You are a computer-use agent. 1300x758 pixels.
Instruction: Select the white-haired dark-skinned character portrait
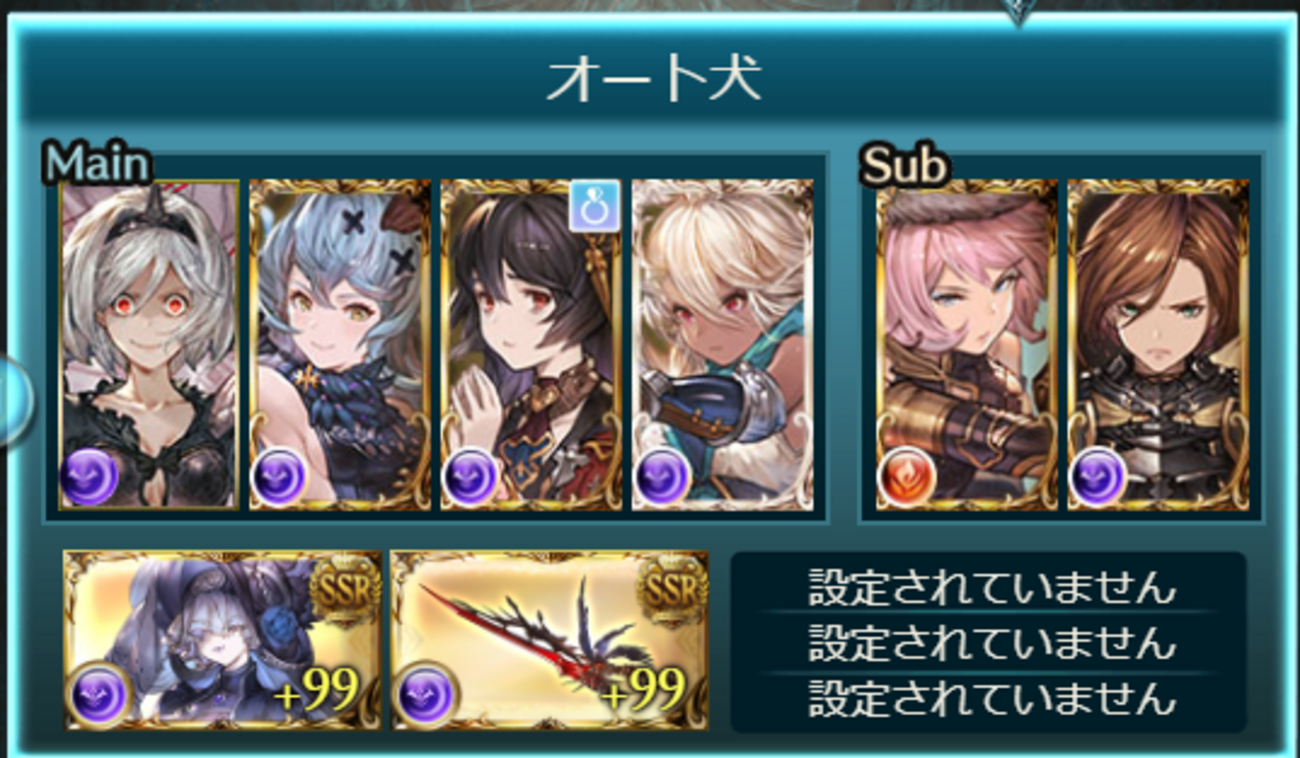722,345
